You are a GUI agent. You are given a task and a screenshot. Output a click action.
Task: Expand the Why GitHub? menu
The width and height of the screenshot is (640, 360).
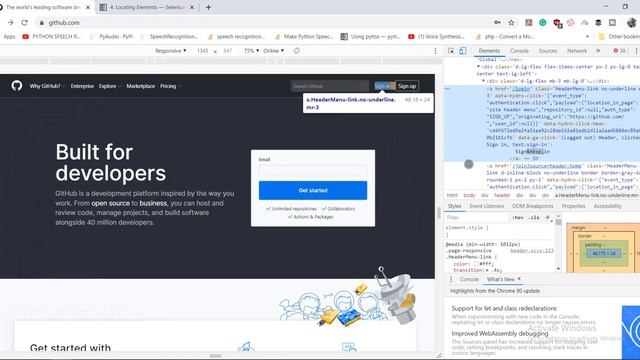point(47,86)
